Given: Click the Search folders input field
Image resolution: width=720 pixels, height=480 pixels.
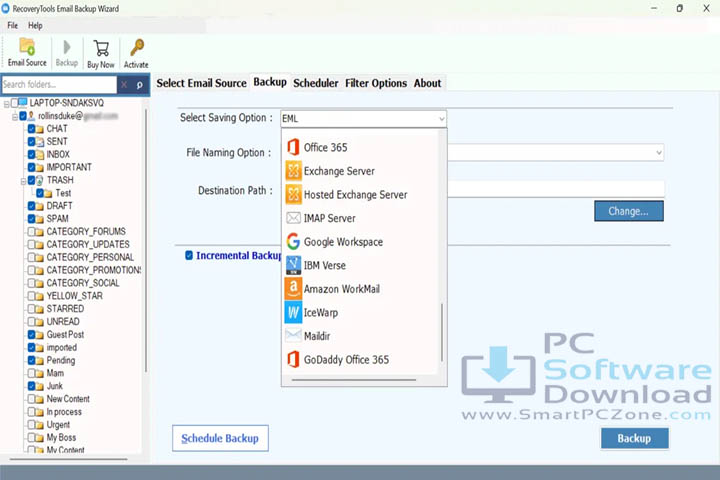Looking at the screenshot, I should pyautogui.click(x=59, y=85).
